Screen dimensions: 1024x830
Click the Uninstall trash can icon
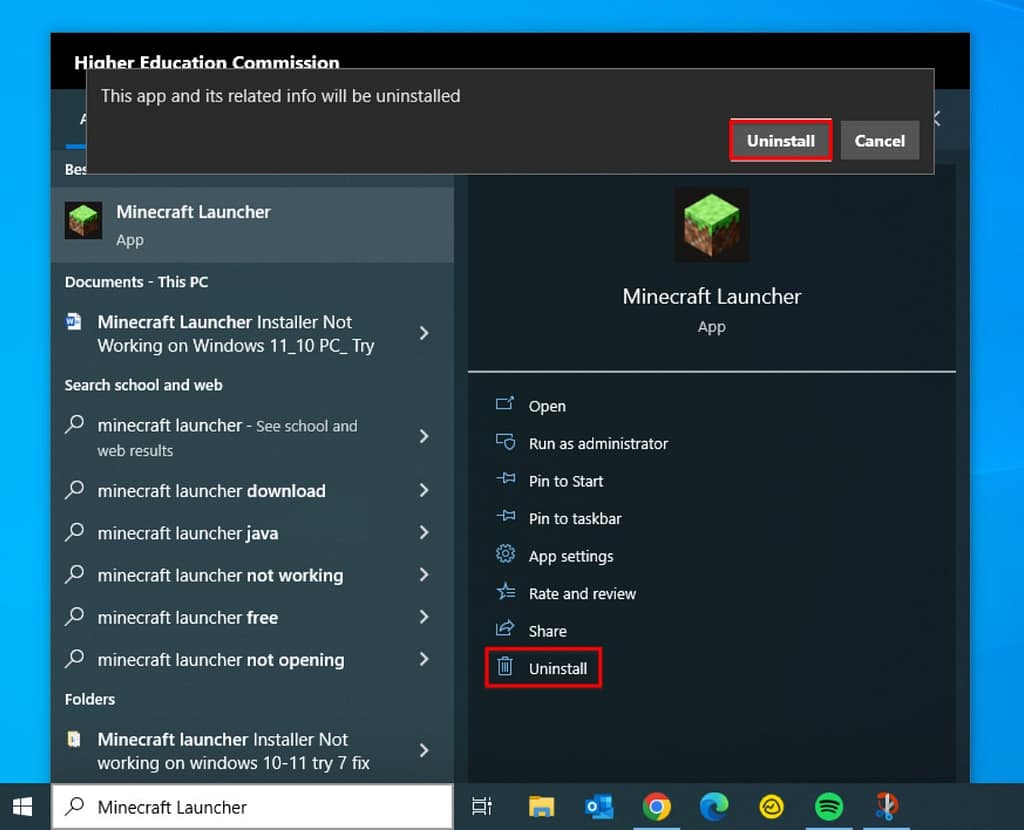(505, 667)
